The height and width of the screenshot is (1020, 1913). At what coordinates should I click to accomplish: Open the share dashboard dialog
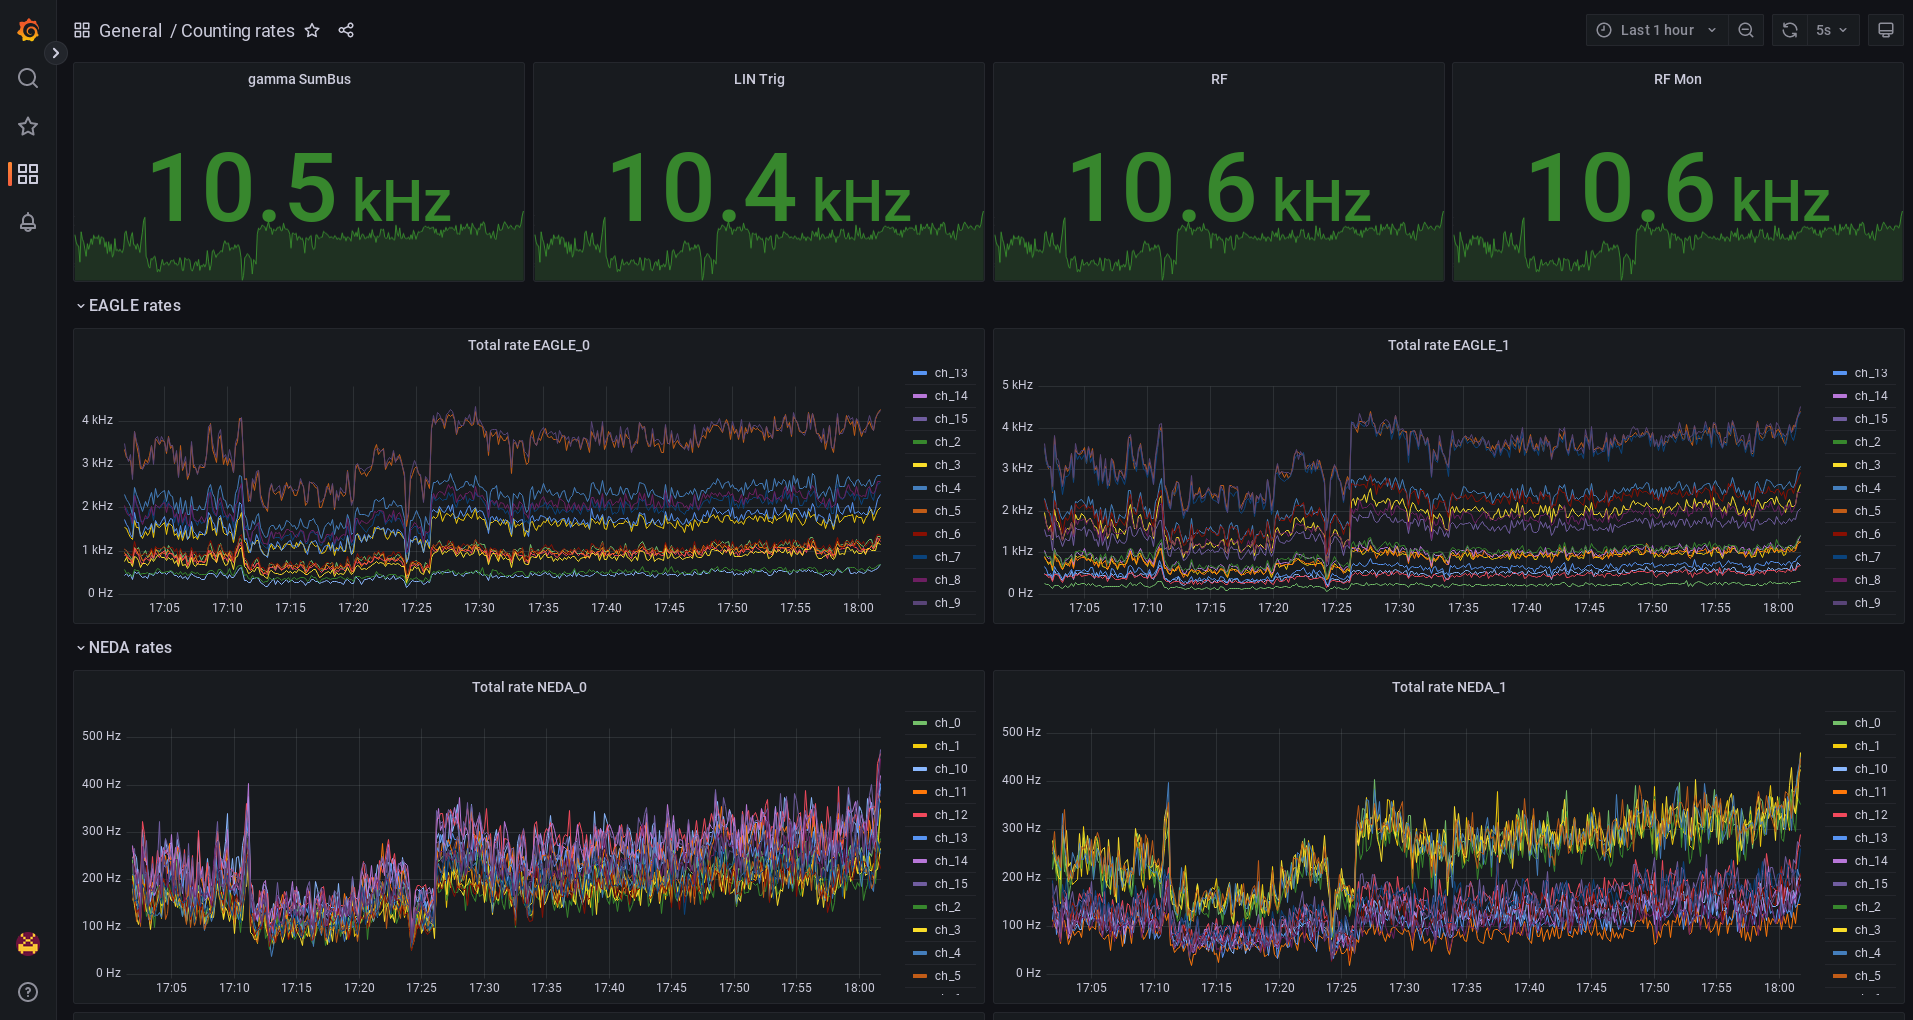point(346,30)
